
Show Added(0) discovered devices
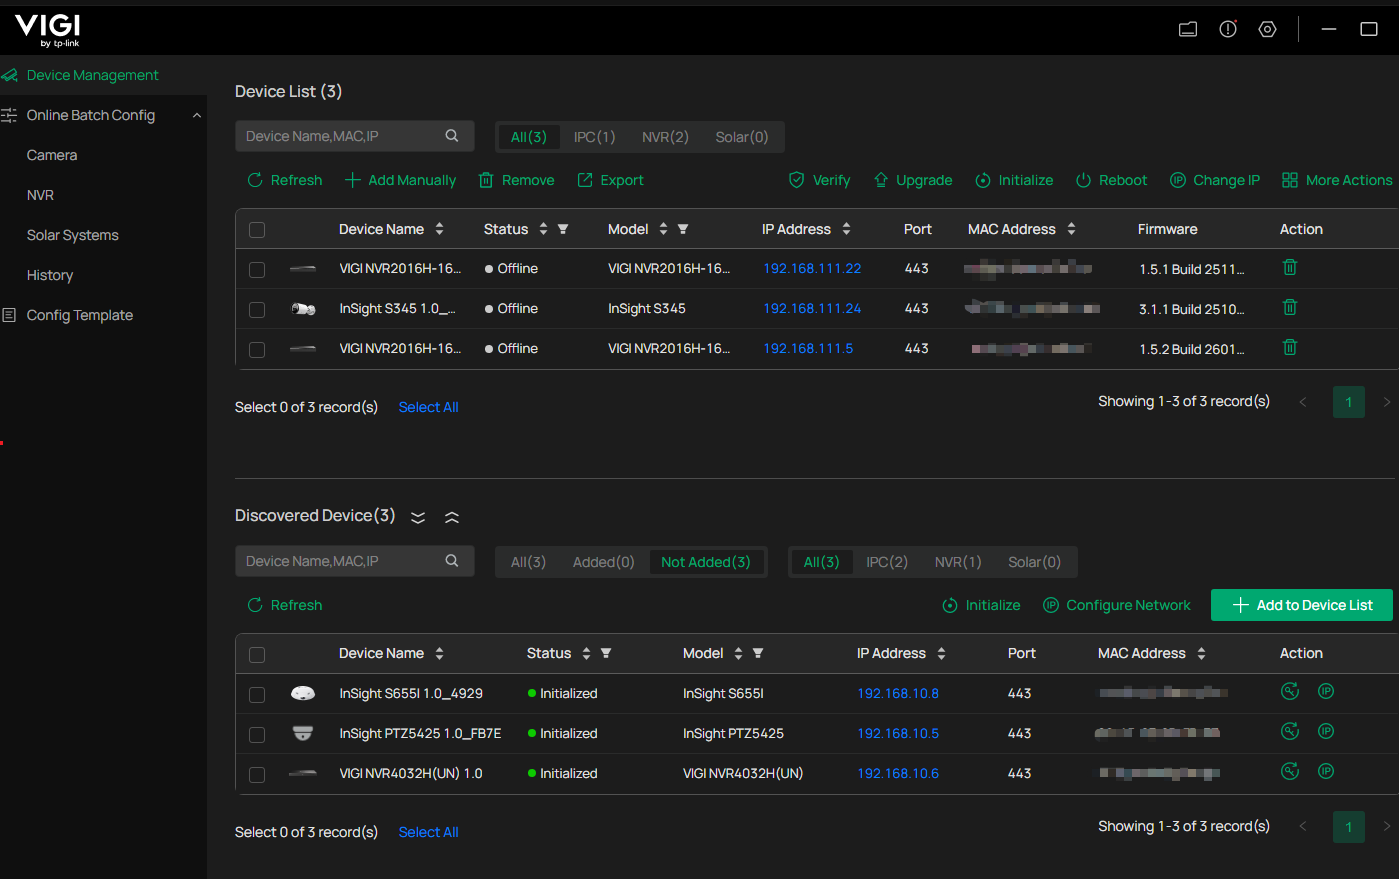604,562
